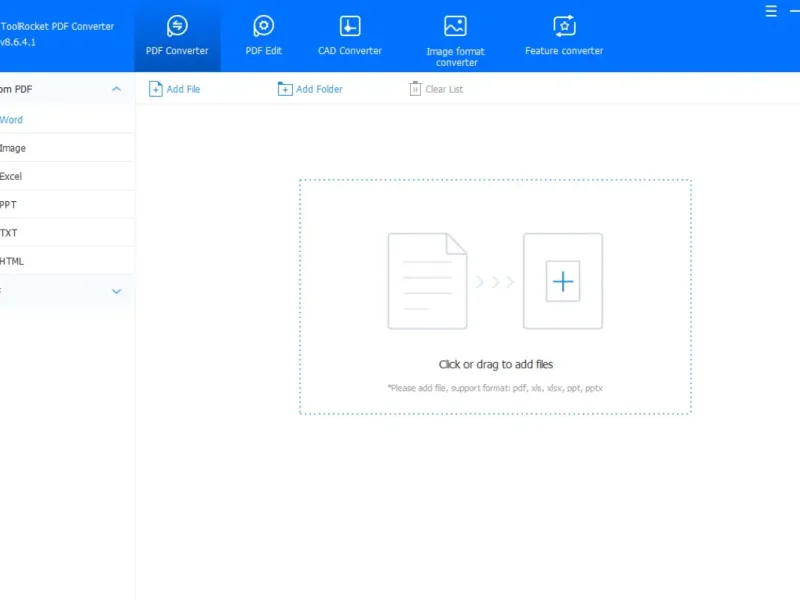This screenshot has height=600, width=800.
Task: Open the CAD Converter tab
Action: coord(350,36)
